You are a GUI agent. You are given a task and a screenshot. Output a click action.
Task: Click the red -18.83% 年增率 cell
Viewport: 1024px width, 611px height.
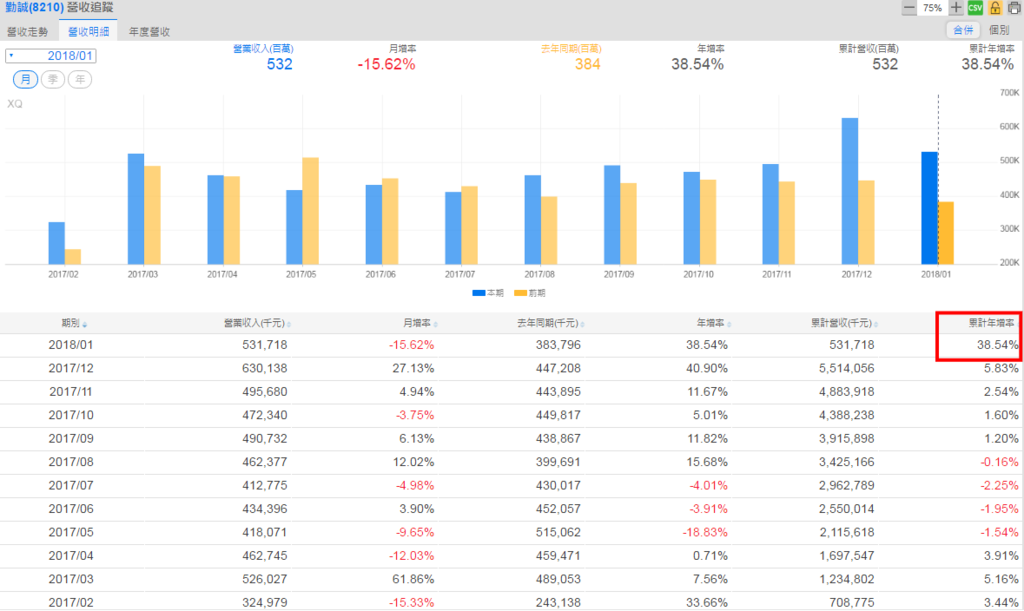(705, 533)
